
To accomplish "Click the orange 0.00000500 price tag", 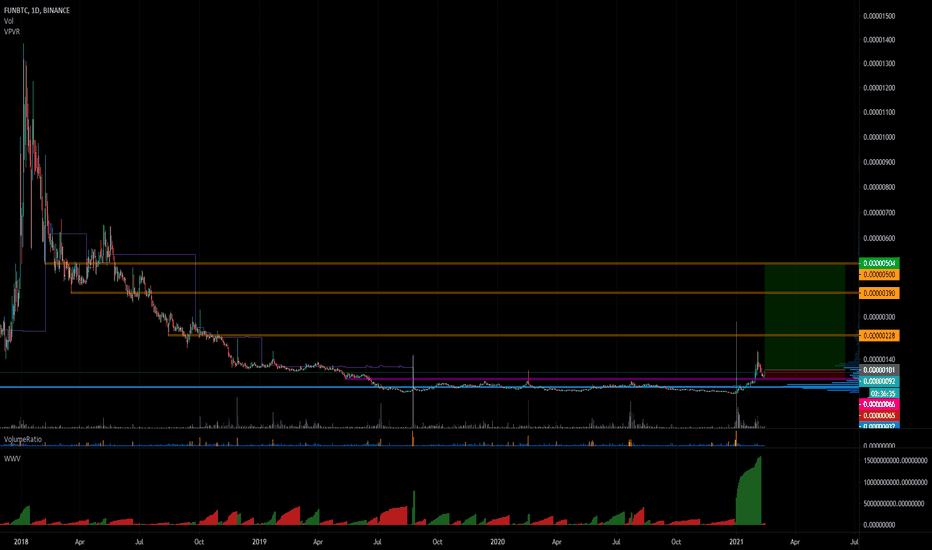I will point(879,275).
